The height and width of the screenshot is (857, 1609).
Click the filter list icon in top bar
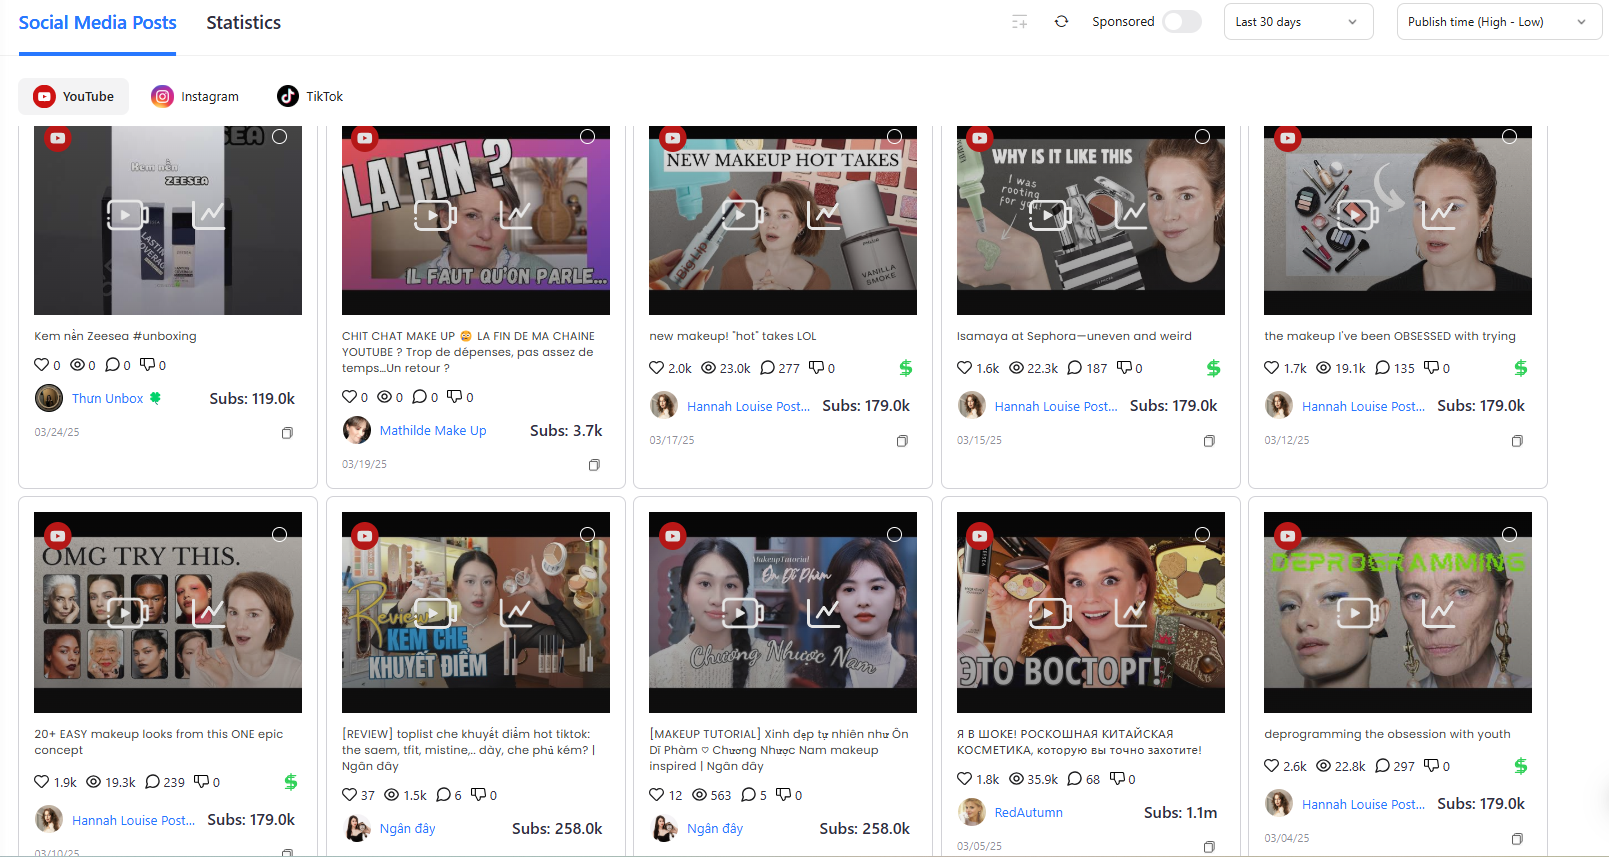click(1019, 22)
